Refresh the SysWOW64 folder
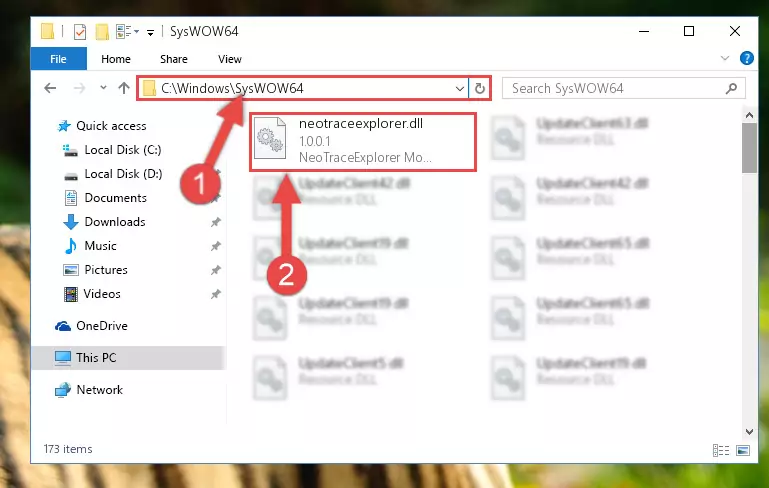769x488 pixels. [480, 89]
